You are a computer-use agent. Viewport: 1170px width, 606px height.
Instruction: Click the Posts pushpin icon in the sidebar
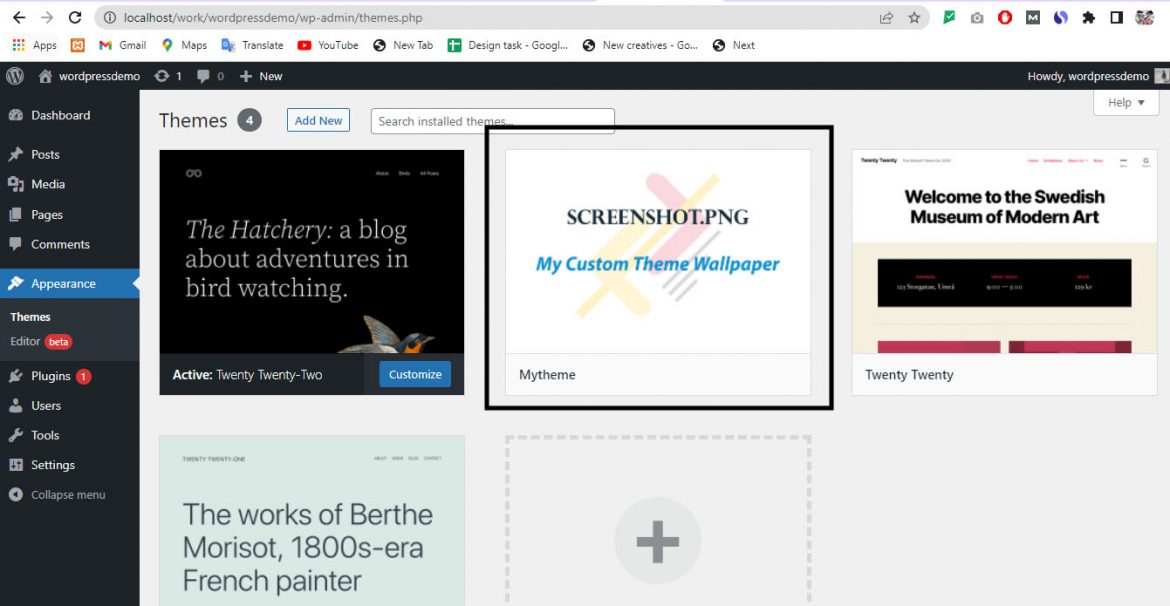coord(17,154)
